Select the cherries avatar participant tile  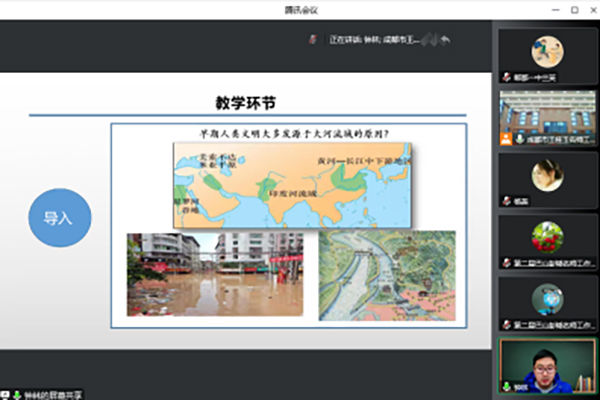[548, 242]
